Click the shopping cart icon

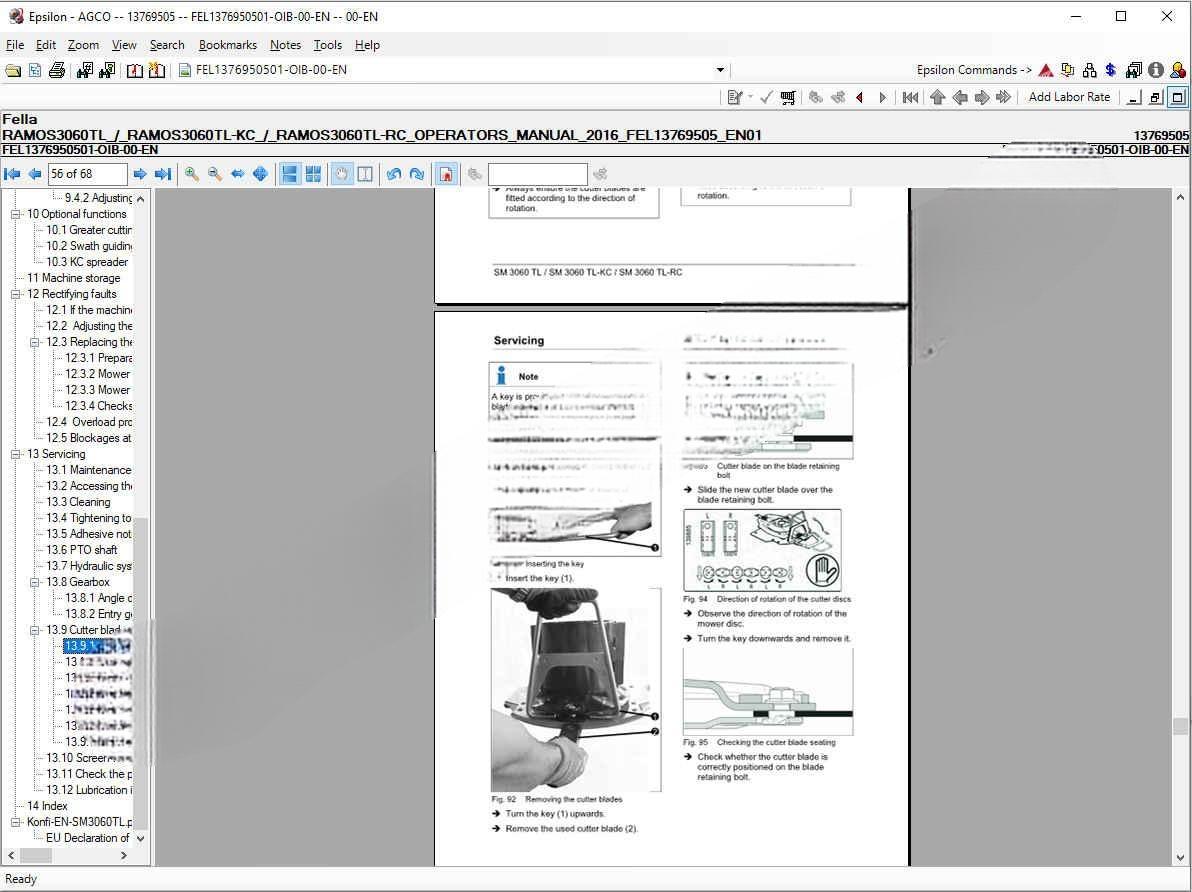(x=788, y=97)
